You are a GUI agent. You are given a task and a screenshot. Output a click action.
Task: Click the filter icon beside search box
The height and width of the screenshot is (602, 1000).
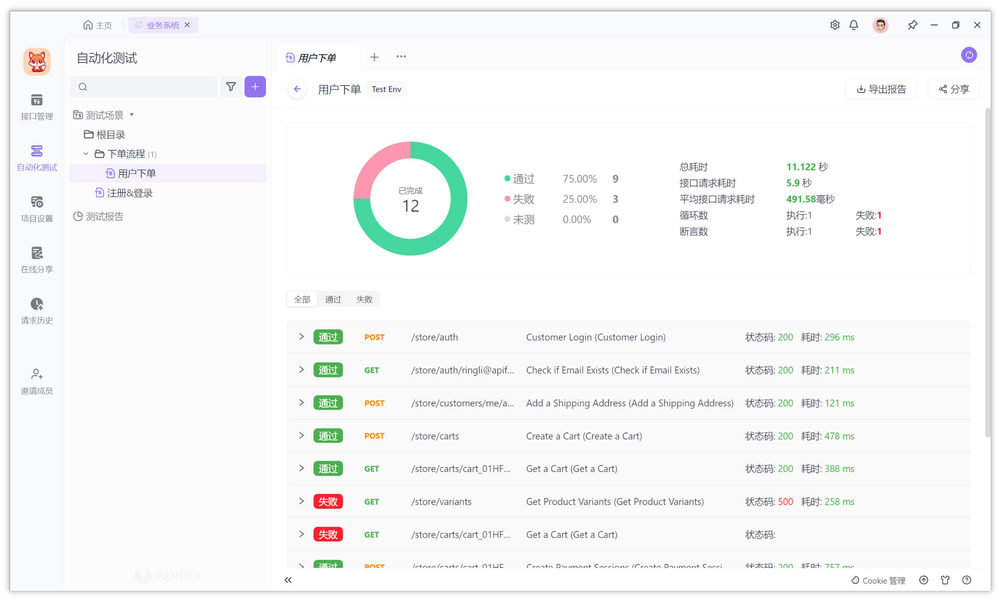point(231,87)
